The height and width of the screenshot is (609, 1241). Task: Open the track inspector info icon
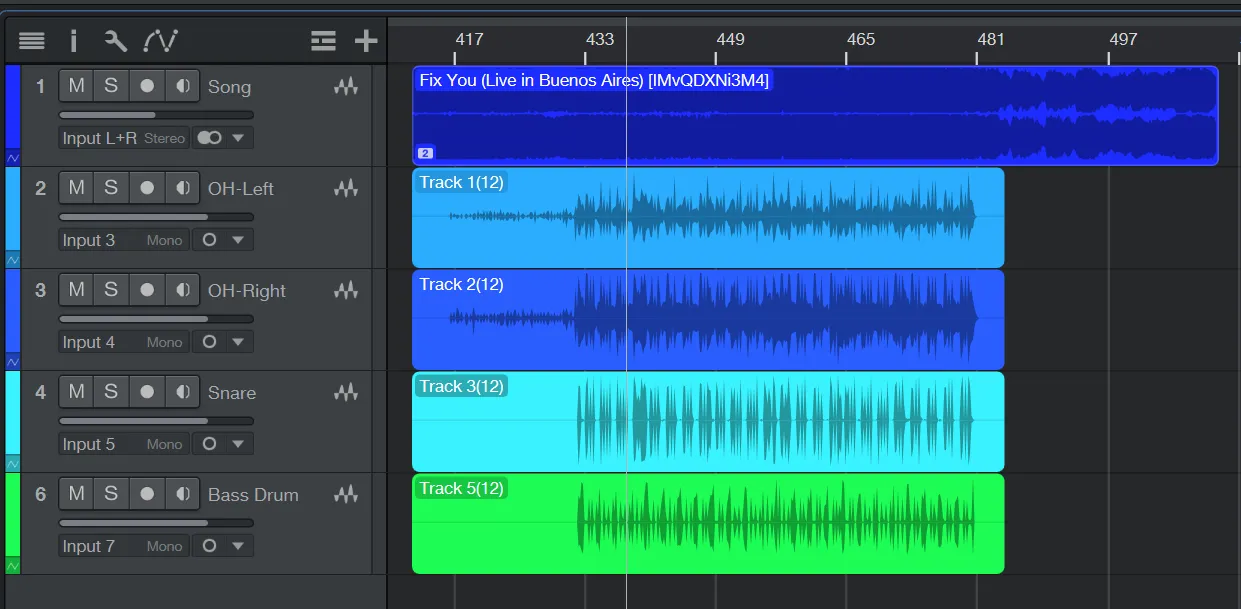pyautogui.click(x=73, y=41)
